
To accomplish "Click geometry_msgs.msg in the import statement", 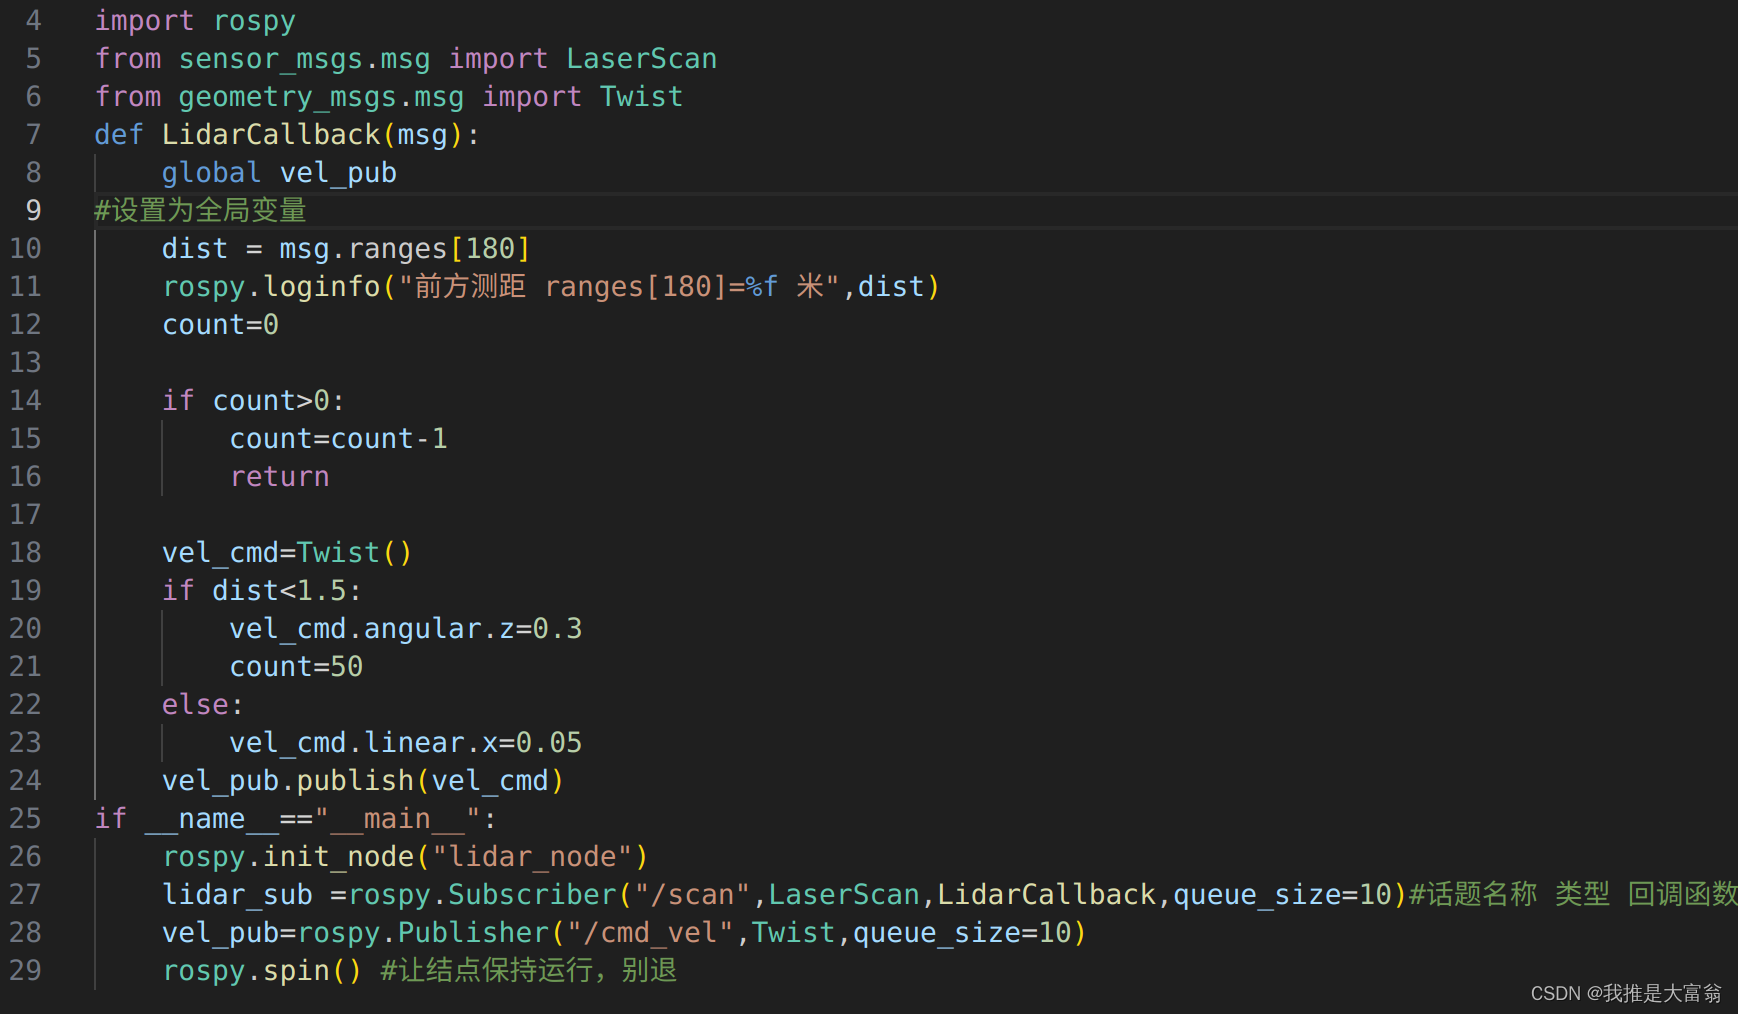I will [x=321, y=98].
